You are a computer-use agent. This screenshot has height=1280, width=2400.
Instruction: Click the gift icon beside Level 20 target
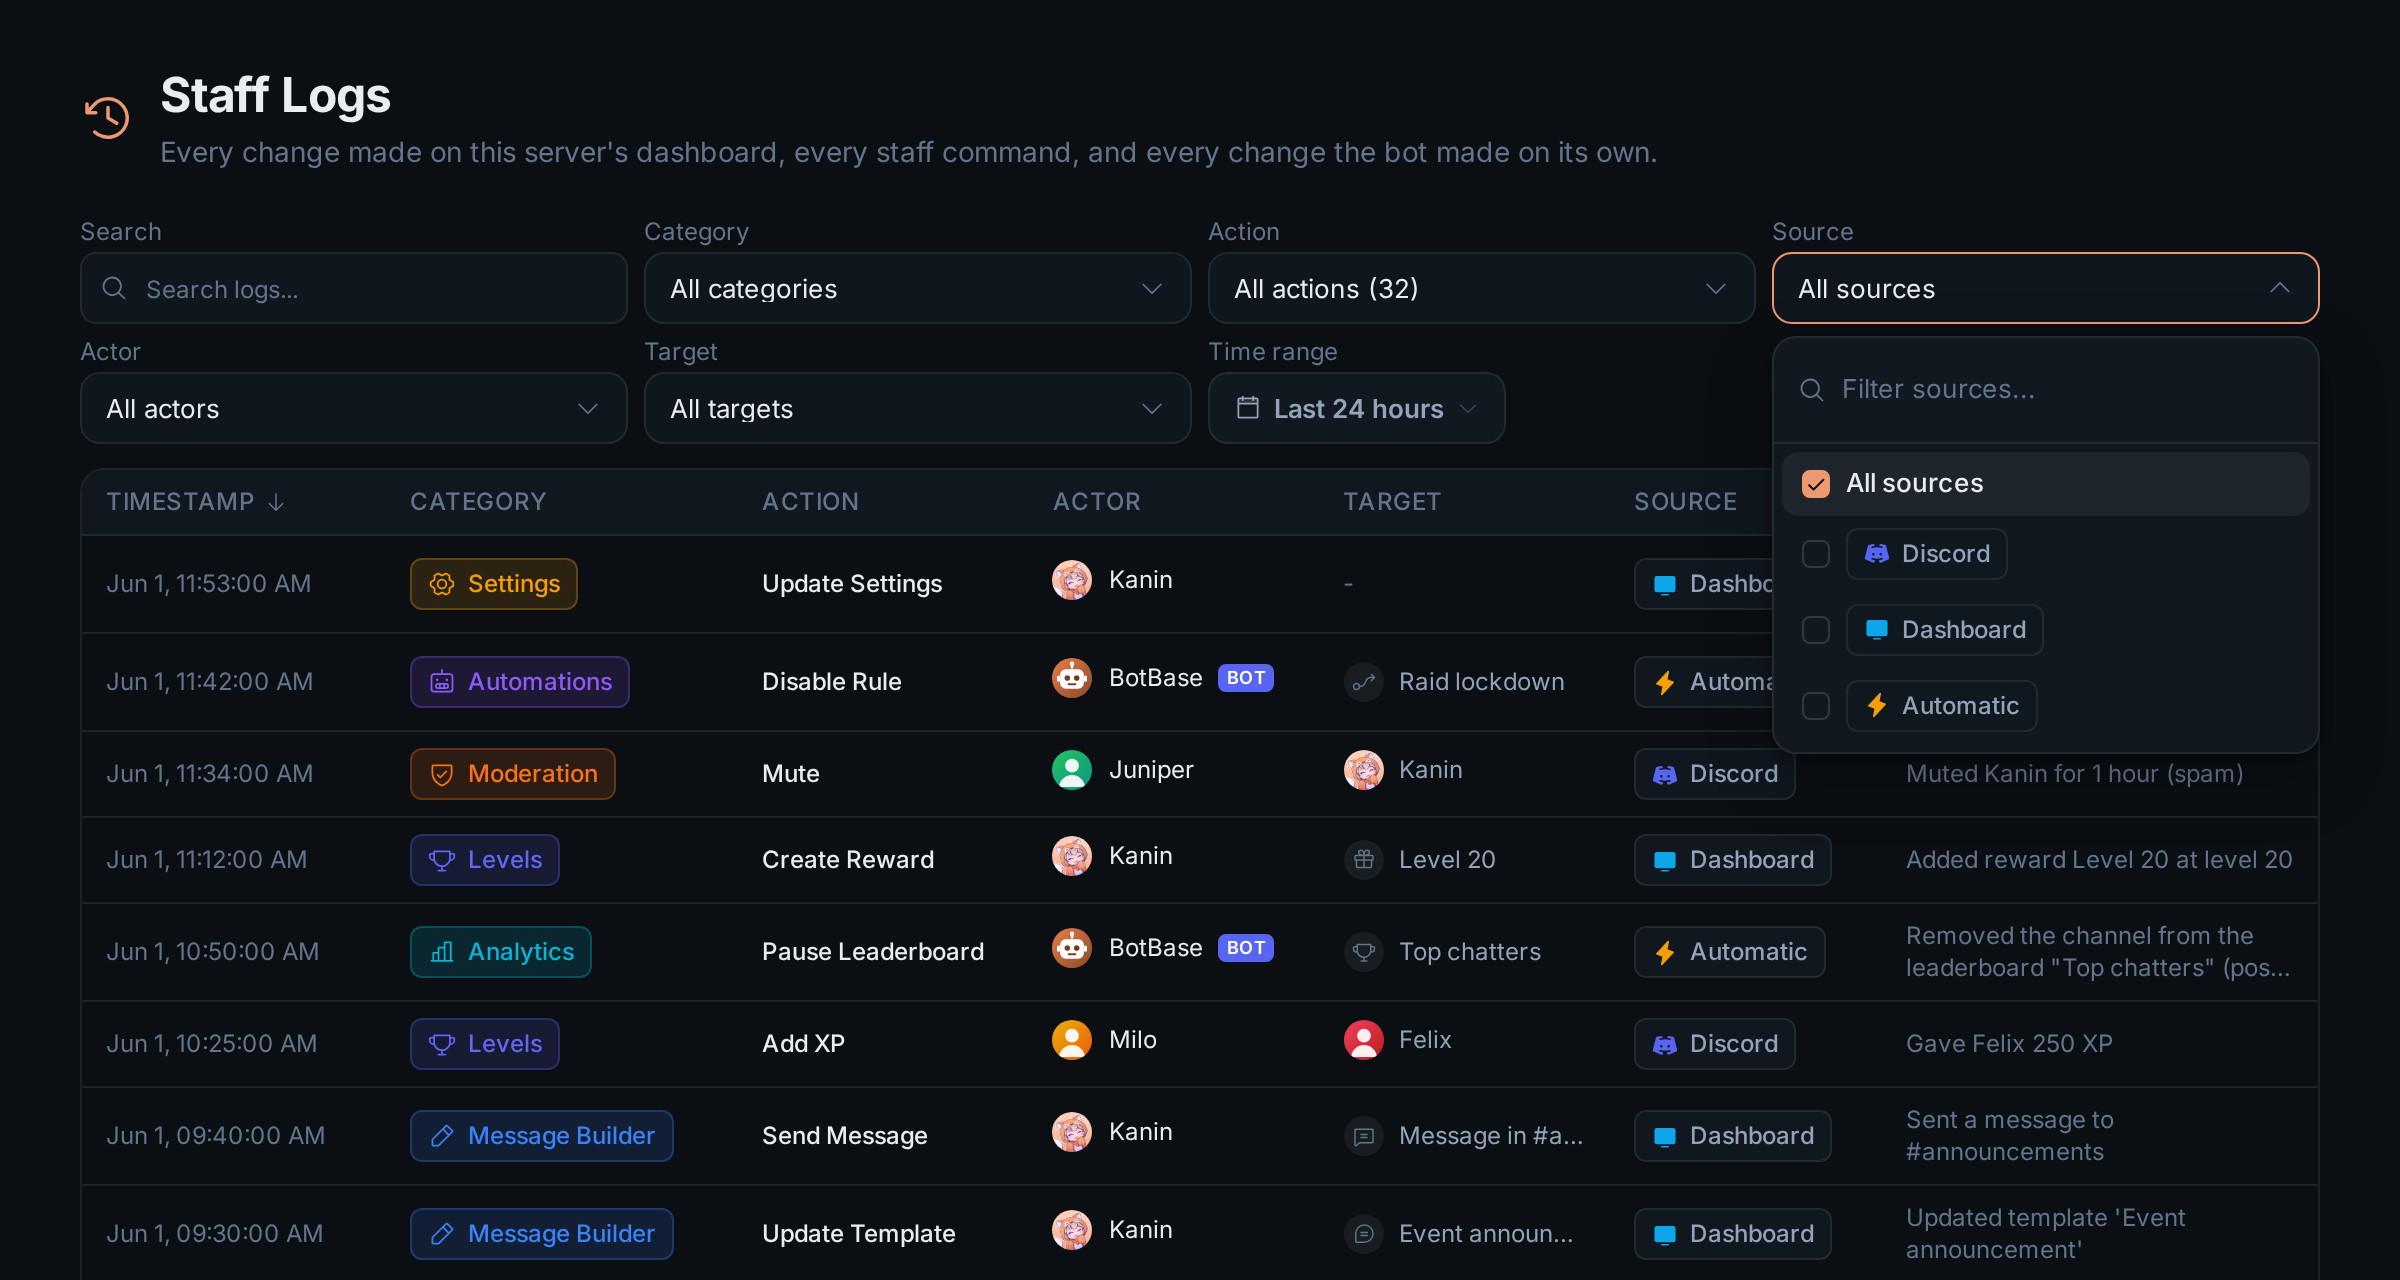click(1364, 860)
